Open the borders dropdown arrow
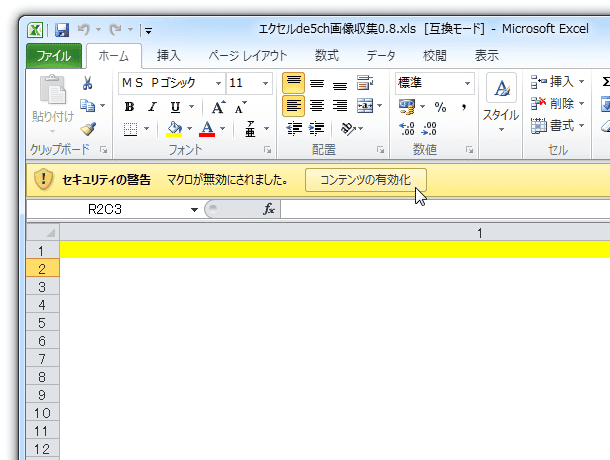 coord(146,129)
